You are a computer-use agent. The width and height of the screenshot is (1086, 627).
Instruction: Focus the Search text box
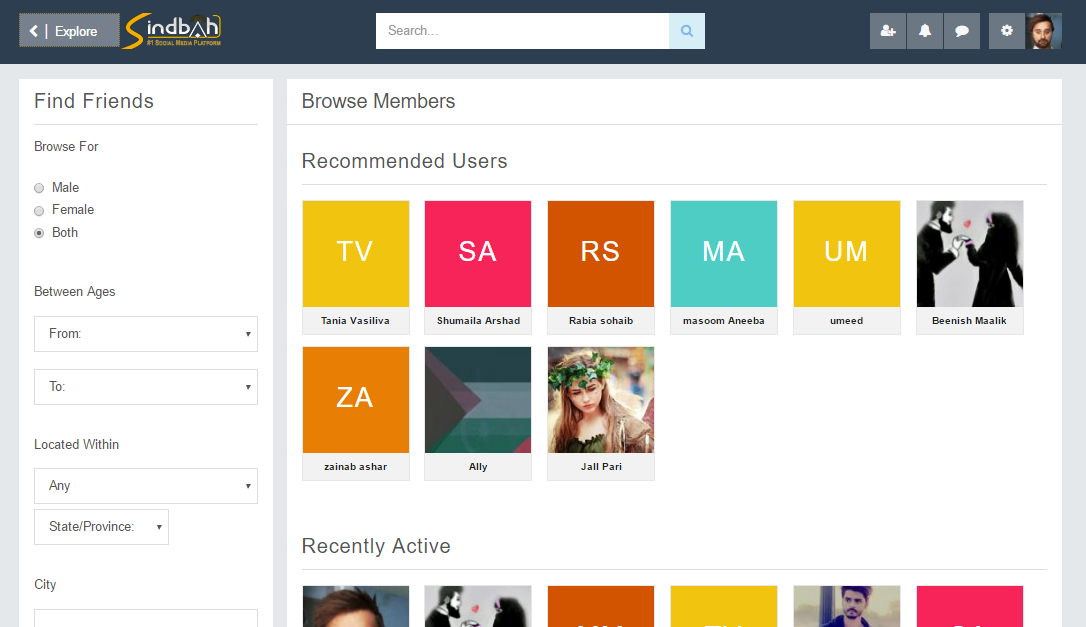click(x=522, y=30)
